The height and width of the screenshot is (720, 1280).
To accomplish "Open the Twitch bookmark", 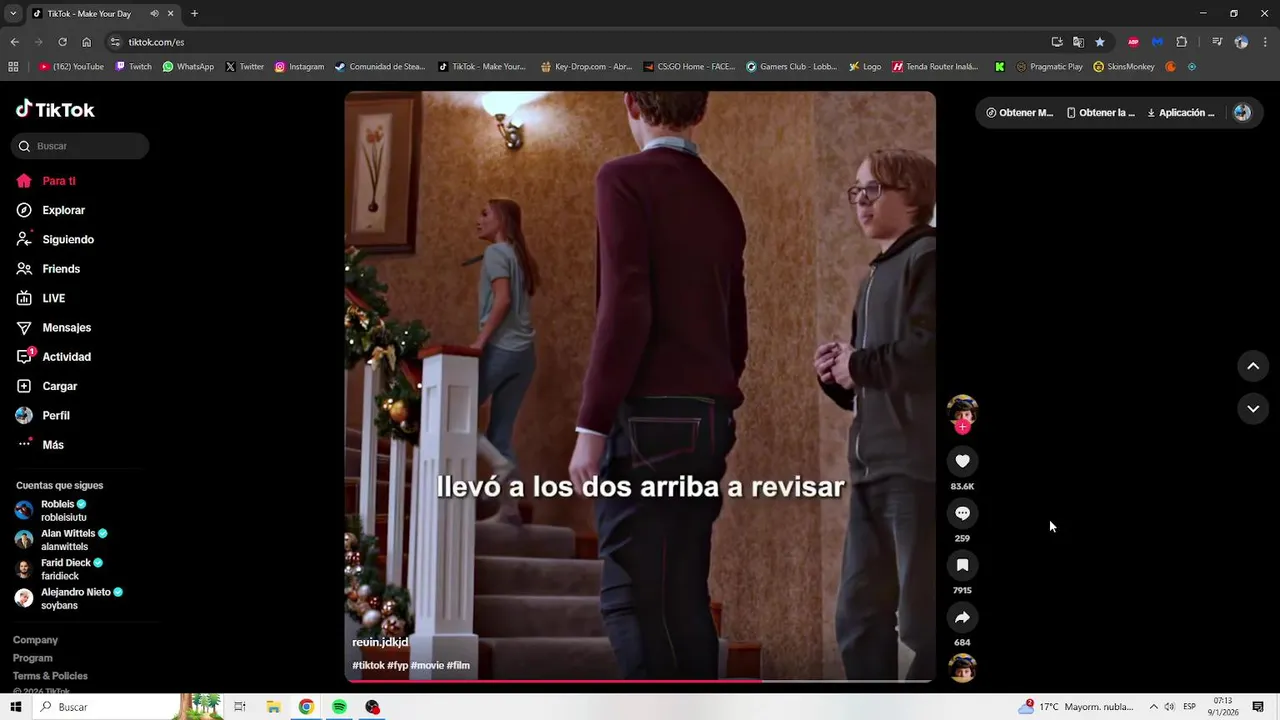I will [x=134, y=67].
